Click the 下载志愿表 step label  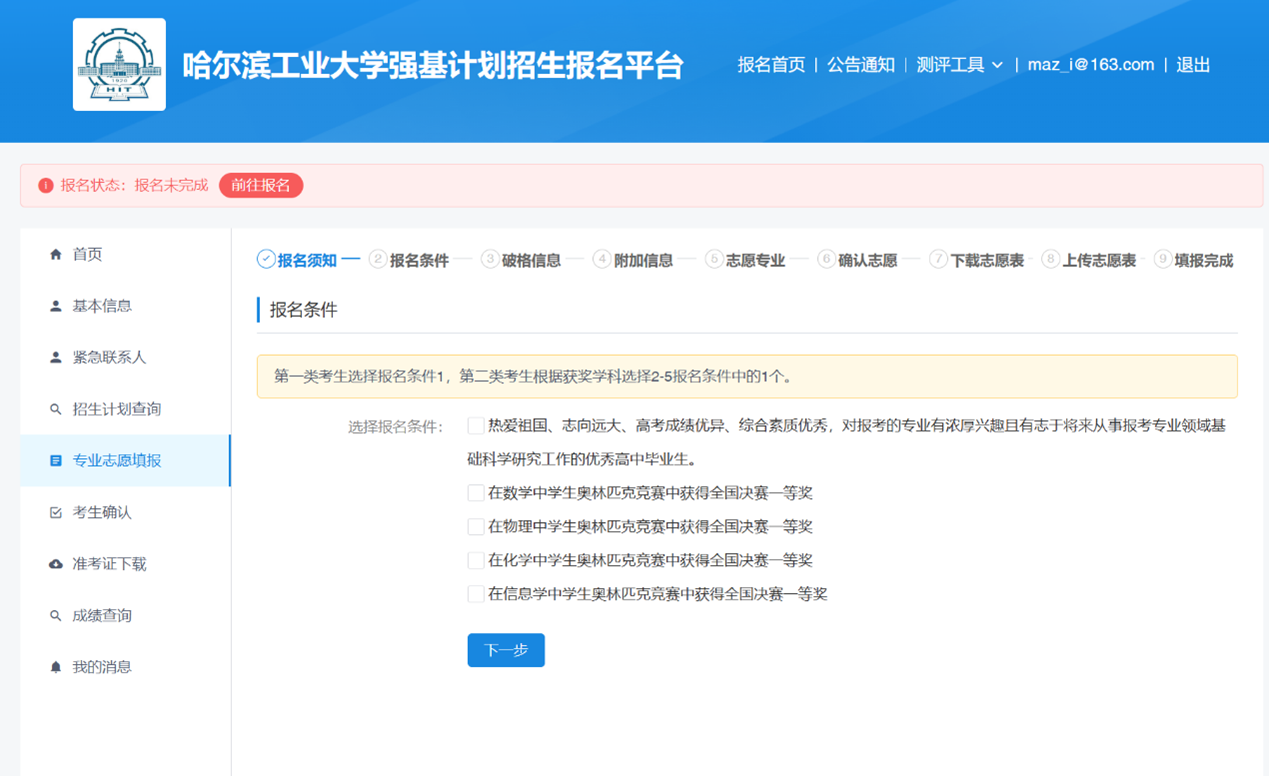pyautogui.click(x=987, y=260)
